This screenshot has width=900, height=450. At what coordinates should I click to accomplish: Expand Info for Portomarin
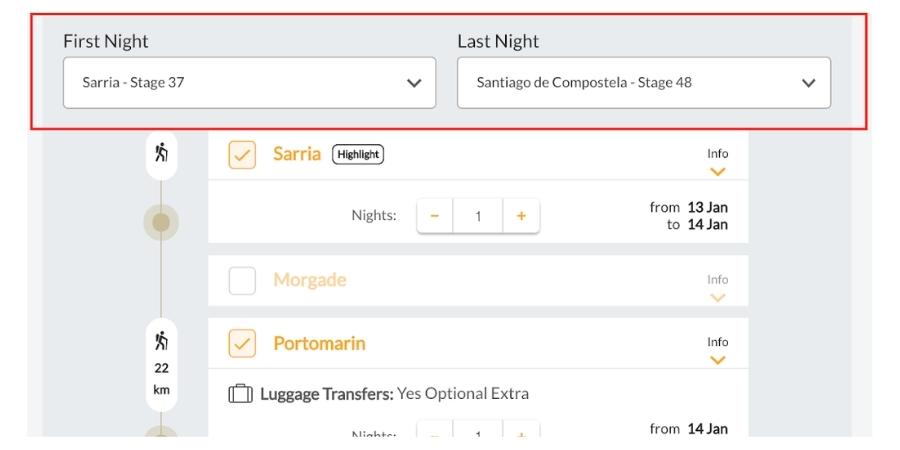(717, 351)
